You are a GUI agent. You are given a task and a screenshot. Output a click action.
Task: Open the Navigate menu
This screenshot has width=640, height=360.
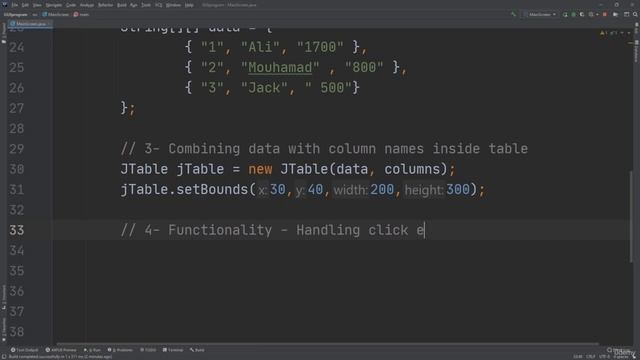pos(53,5)
